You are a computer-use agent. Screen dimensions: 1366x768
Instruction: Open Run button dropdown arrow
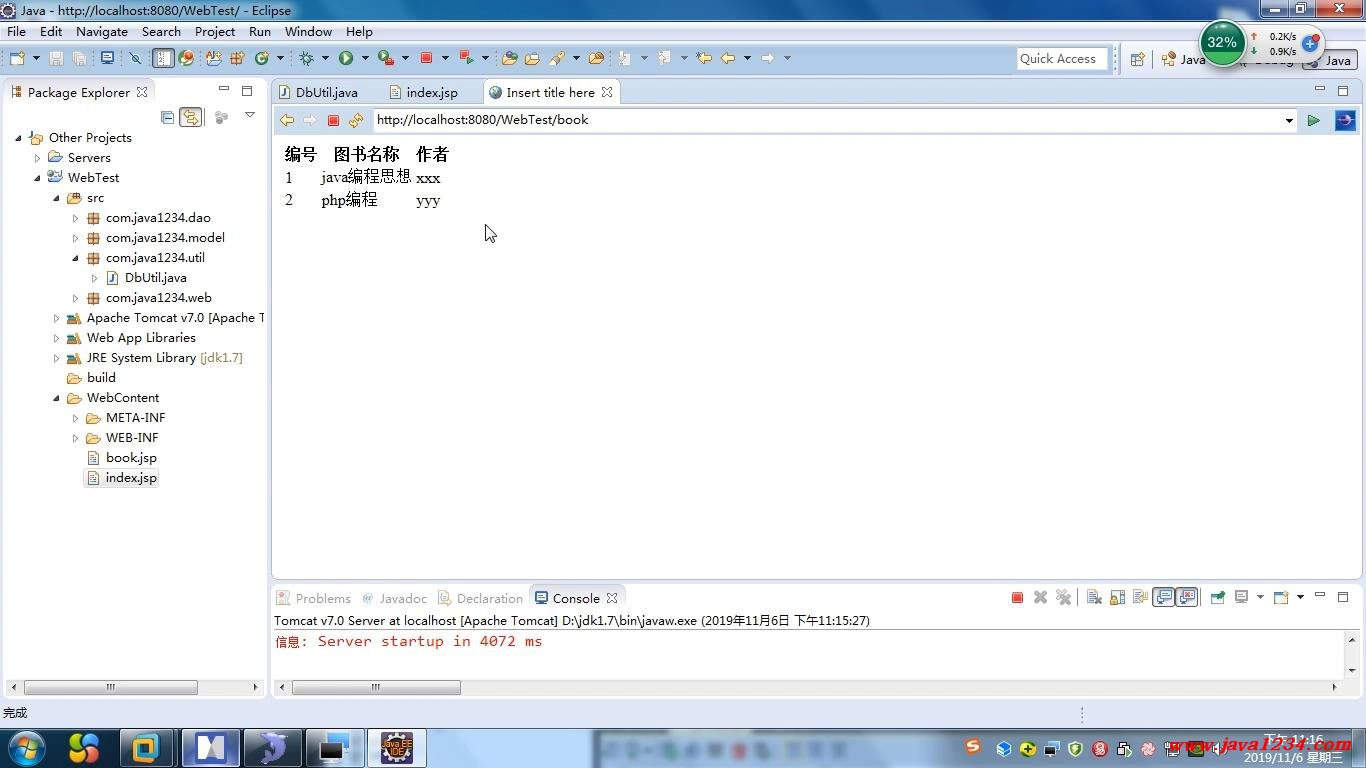[x=364, y=58]
